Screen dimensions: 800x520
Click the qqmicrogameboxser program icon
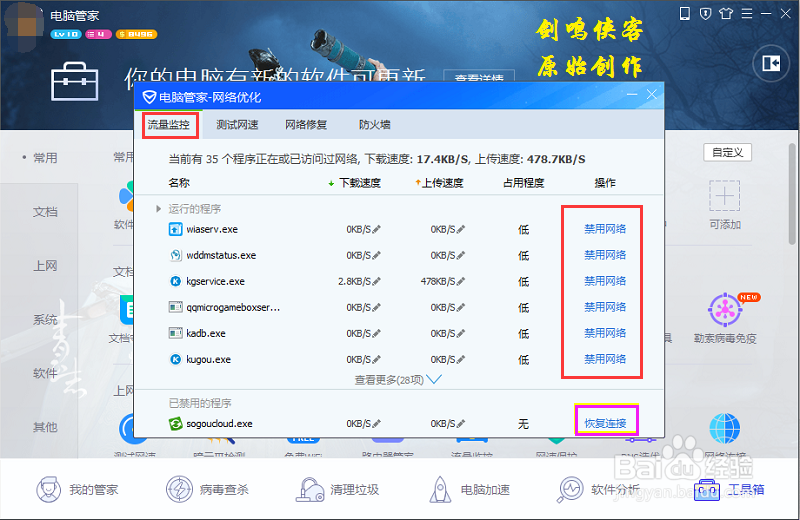pos(175,307)
